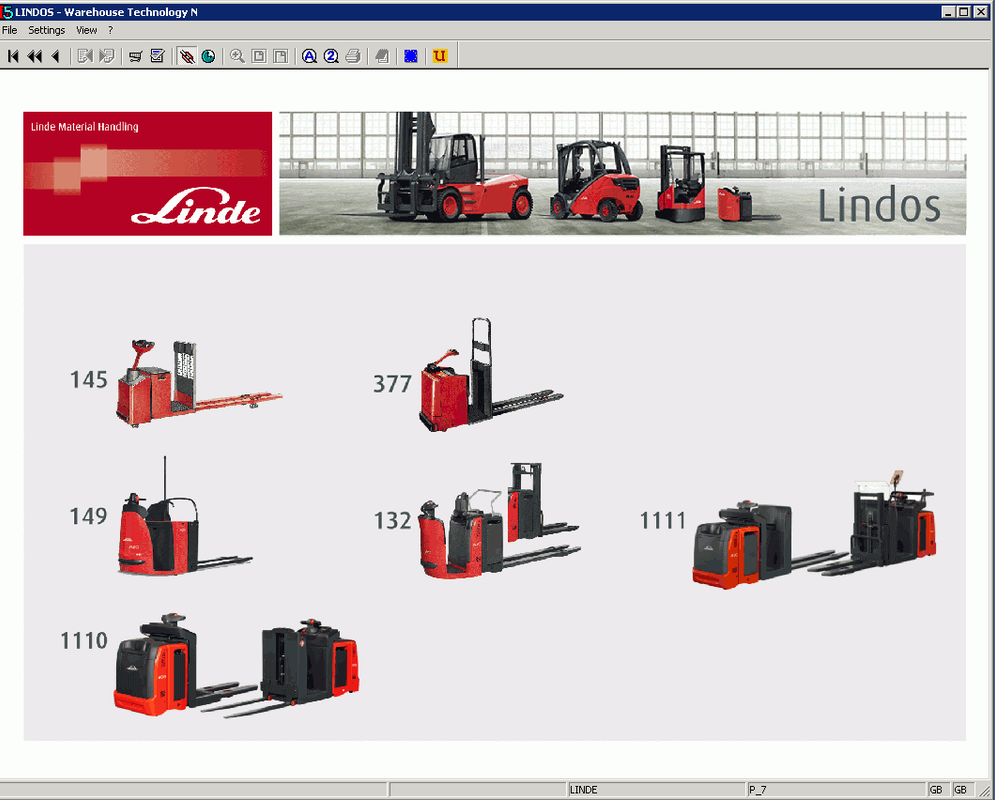Click the Linde logo banner
Screen dimensions: 995x800
(148, 174)
